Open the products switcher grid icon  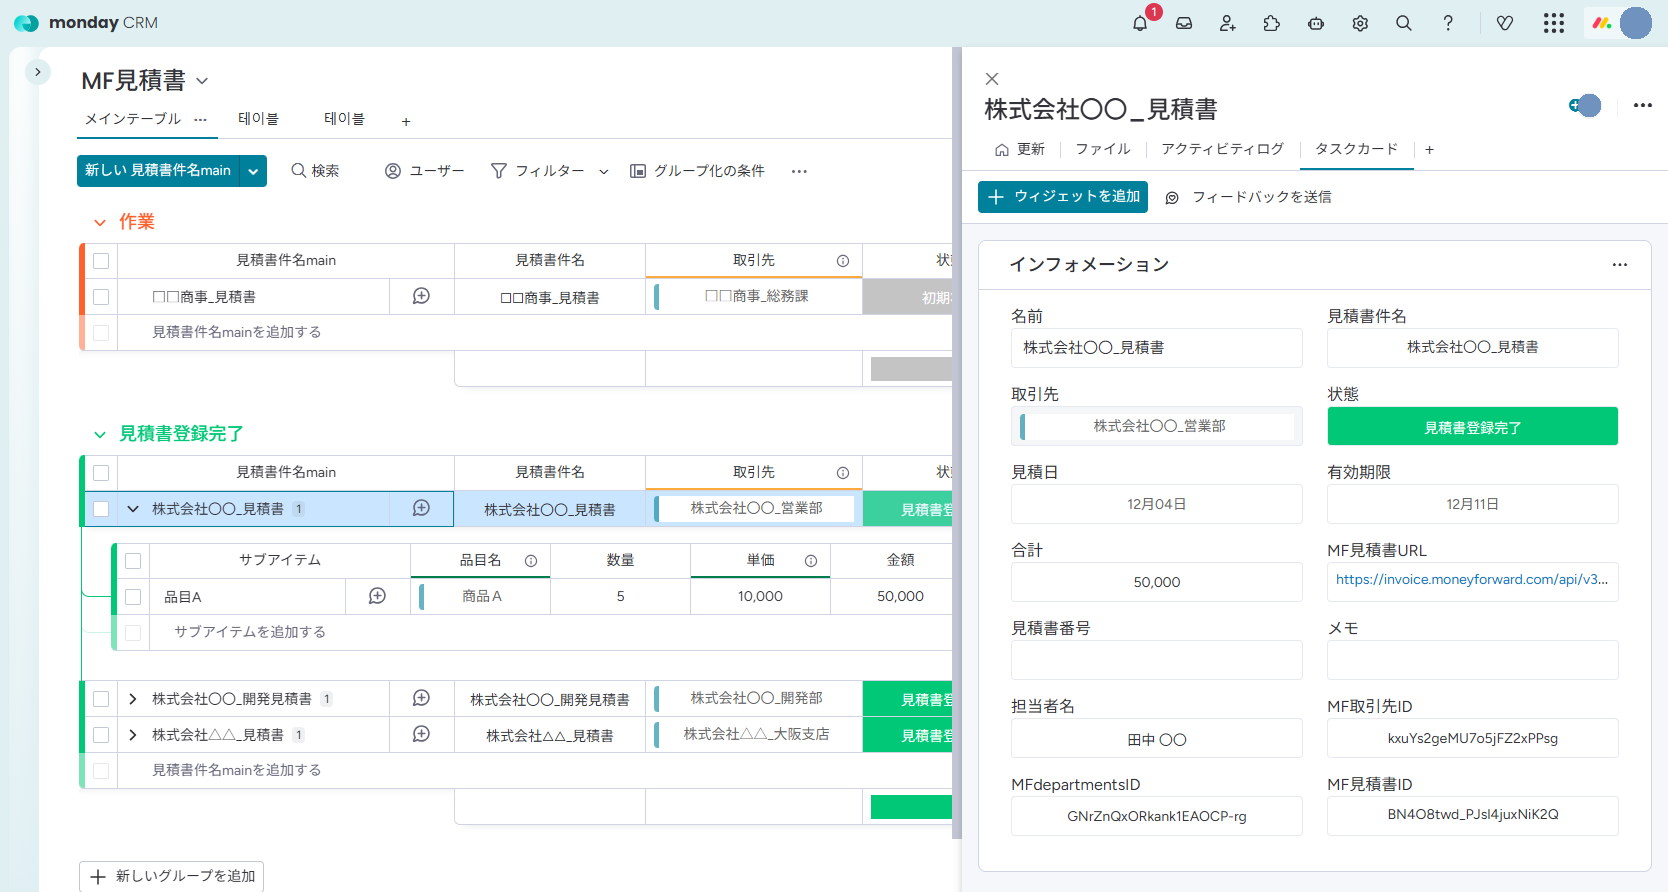point(1553,23)
